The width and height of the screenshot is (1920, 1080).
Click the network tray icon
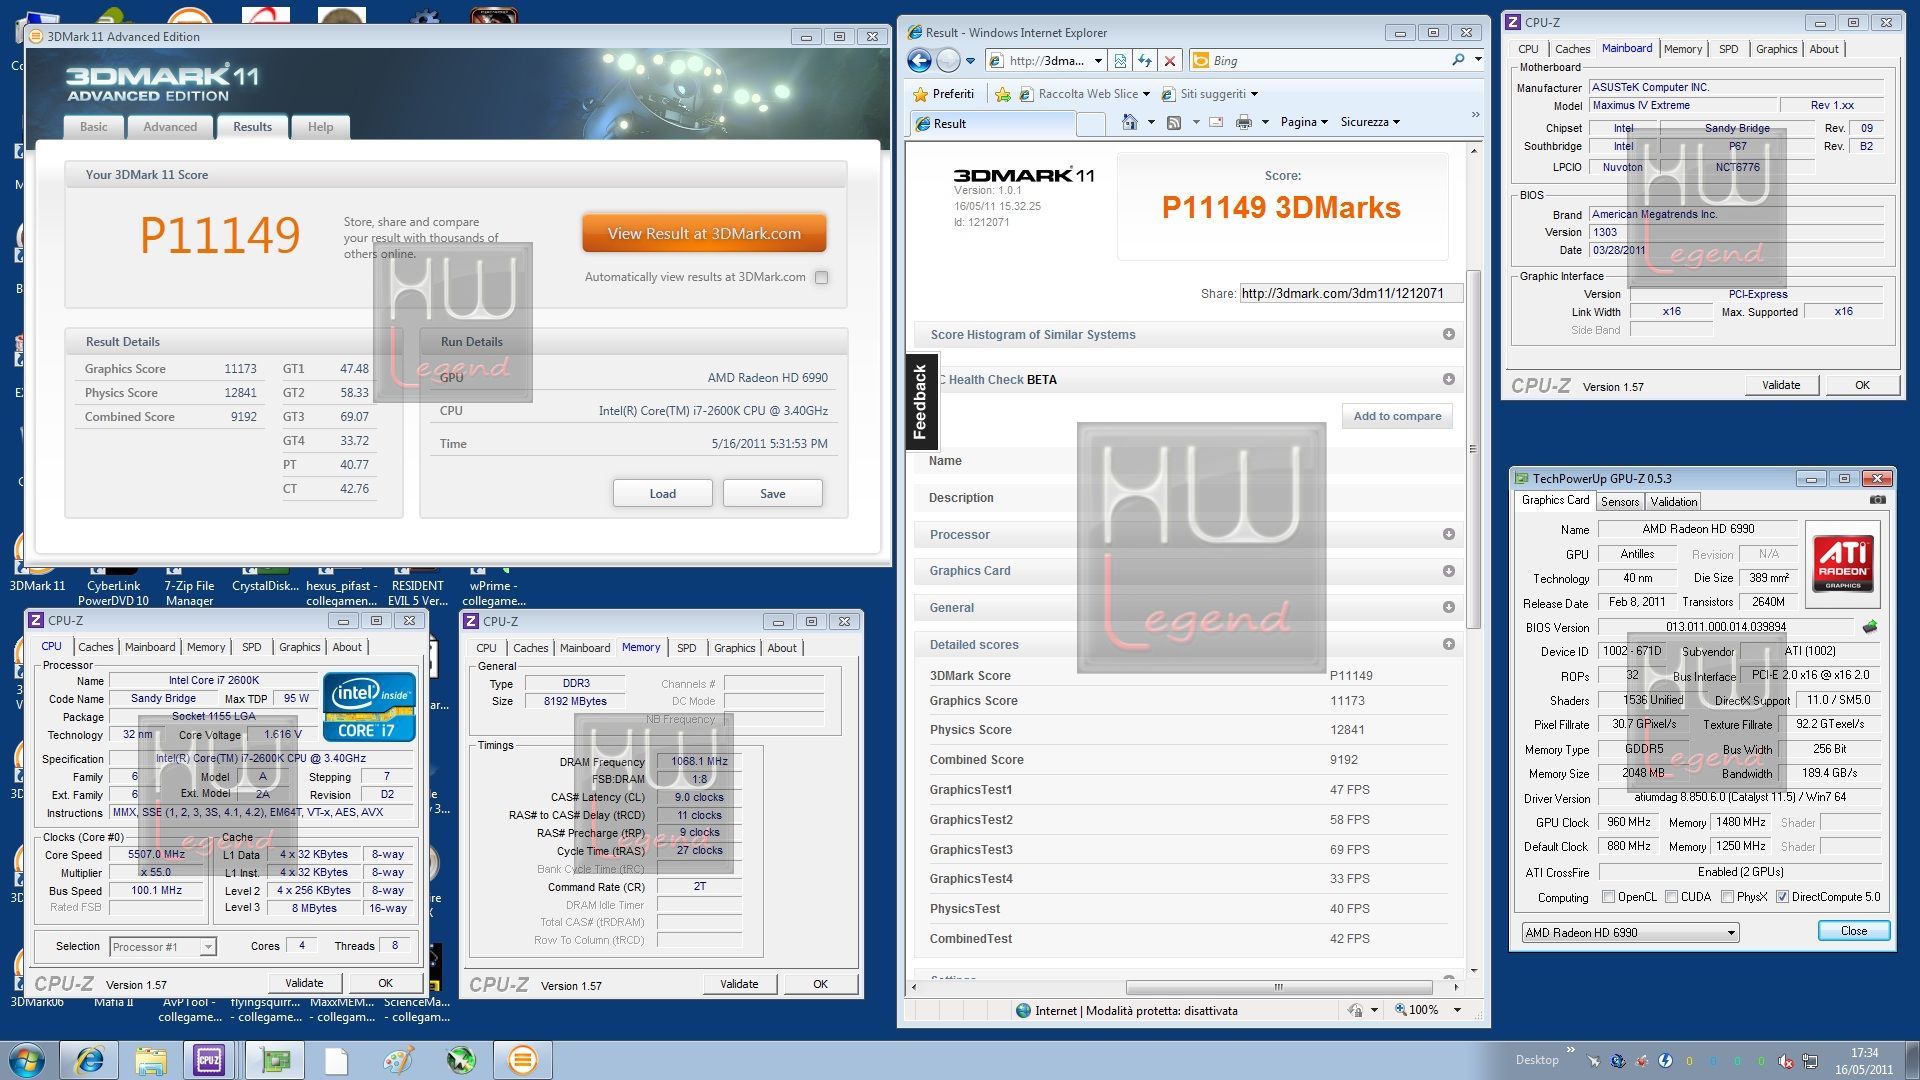click(1810, 1061)
